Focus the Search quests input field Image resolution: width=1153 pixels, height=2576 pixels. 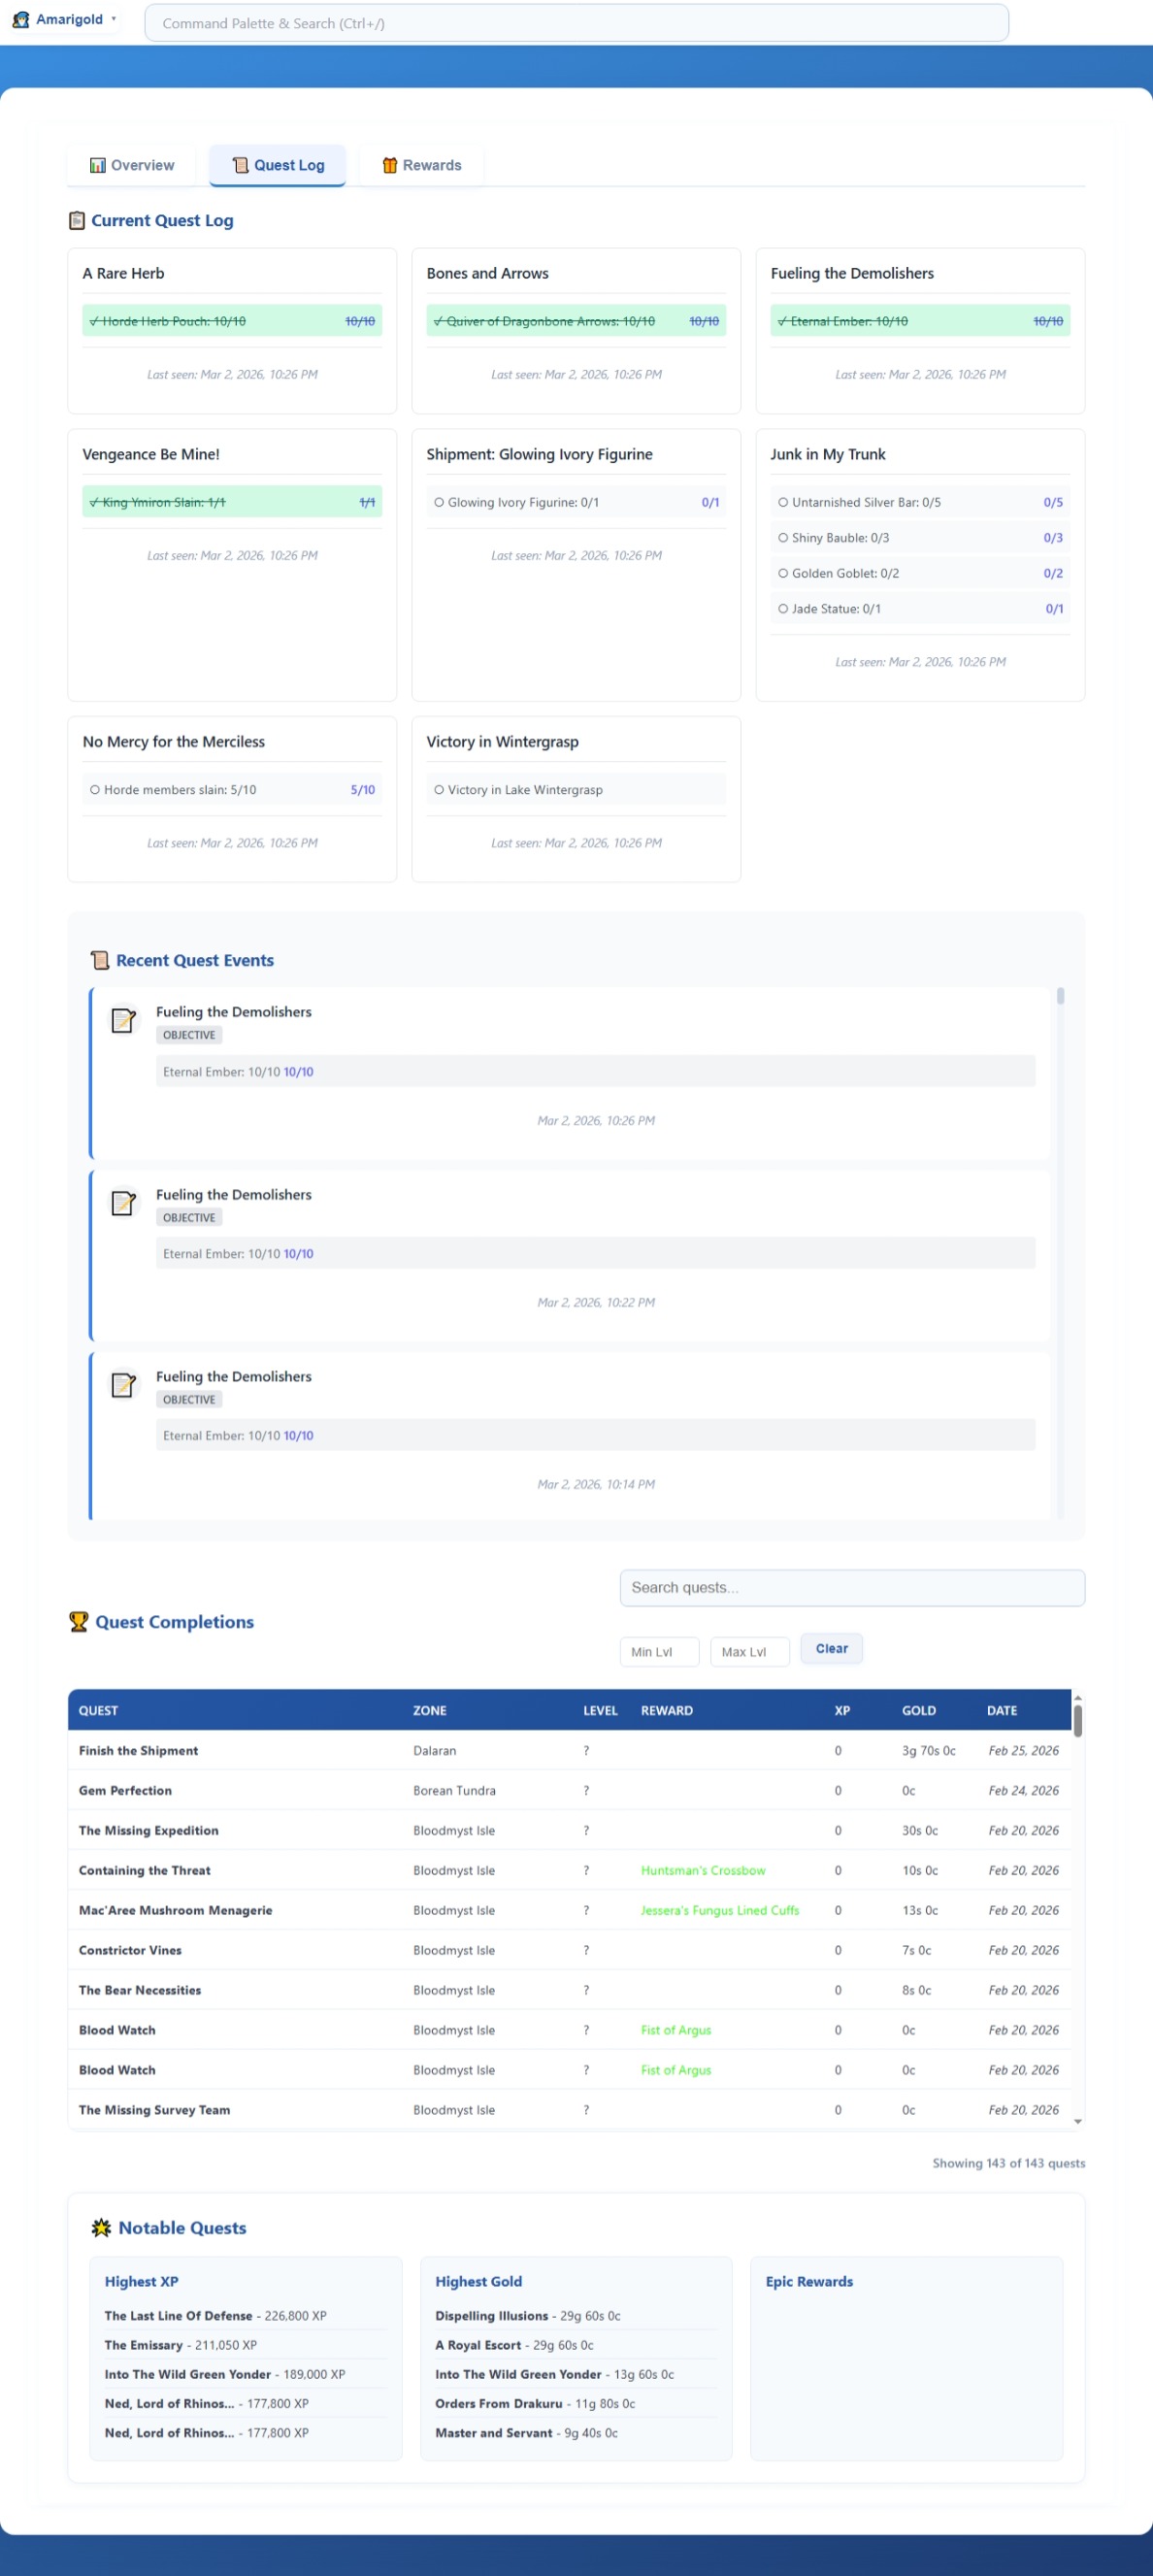(x=851, y=1587)
